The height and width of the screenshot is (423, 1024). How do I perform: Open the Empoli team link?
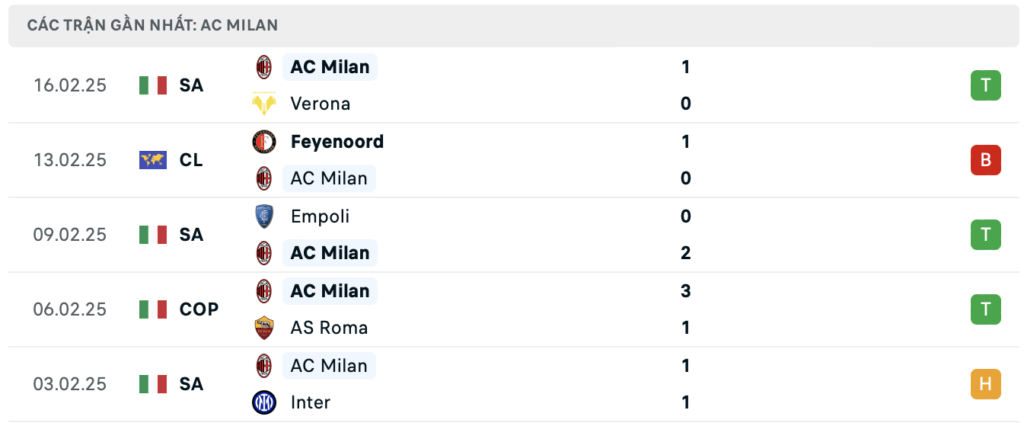(x=320, y=216)
